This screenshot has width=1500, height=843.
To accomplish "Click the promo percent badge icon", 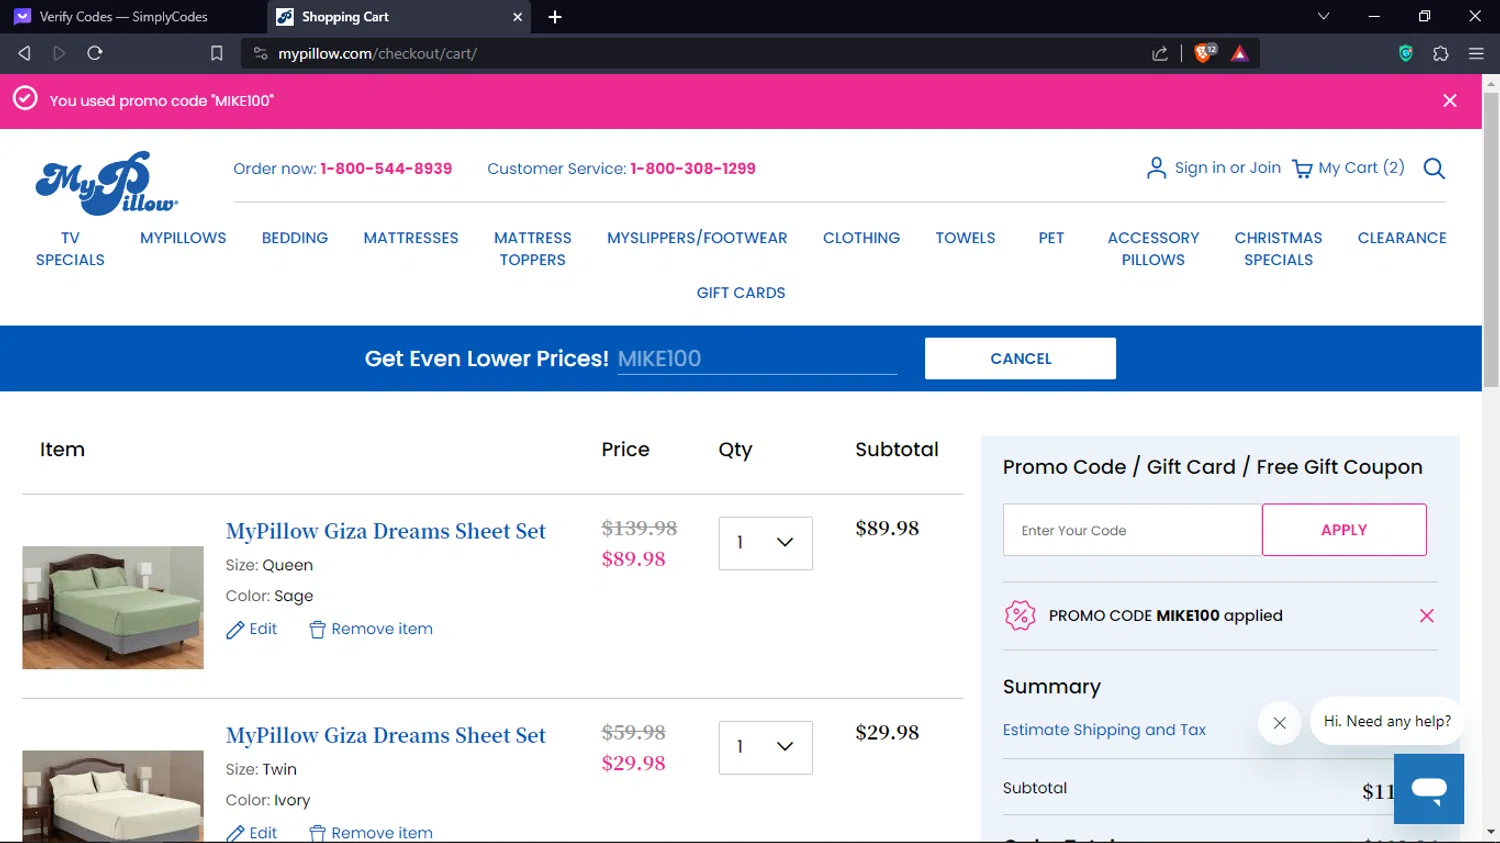I will click(x=1020, y=615).
